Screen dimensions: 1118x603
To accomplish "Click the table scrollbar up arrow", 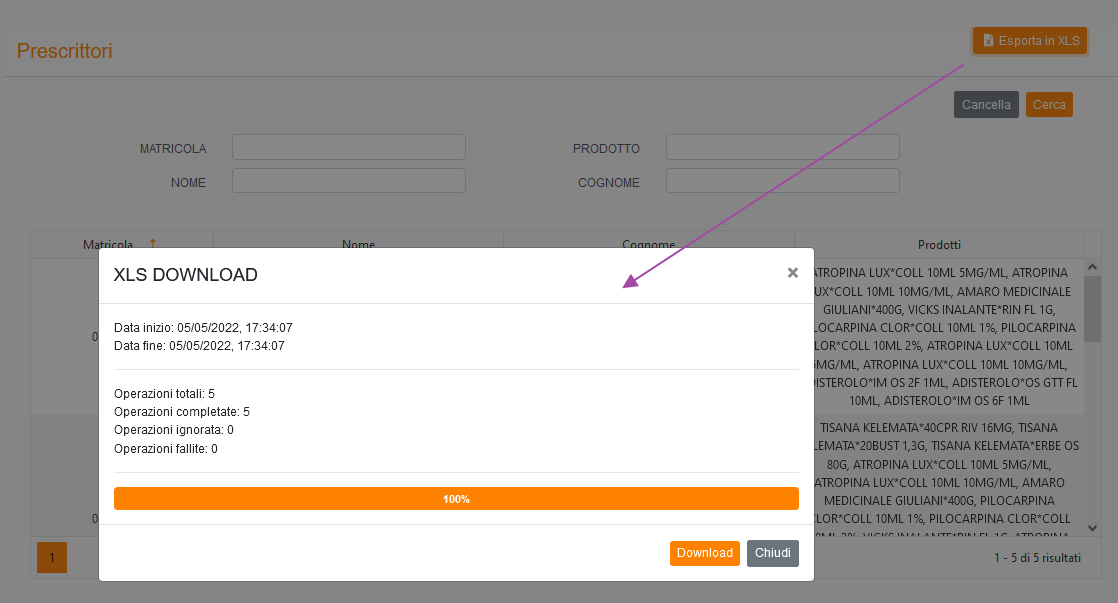I will (1092, 268).
